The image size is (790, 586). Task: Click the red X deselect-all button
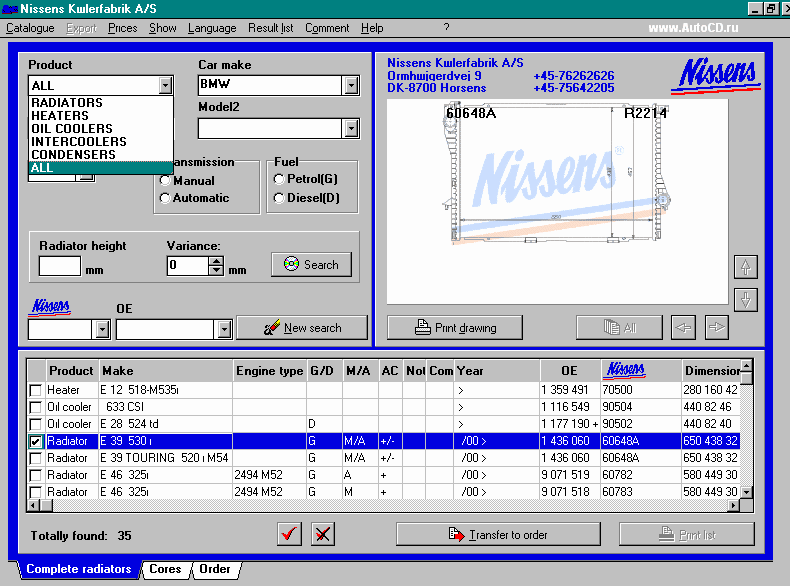(323, 534)
